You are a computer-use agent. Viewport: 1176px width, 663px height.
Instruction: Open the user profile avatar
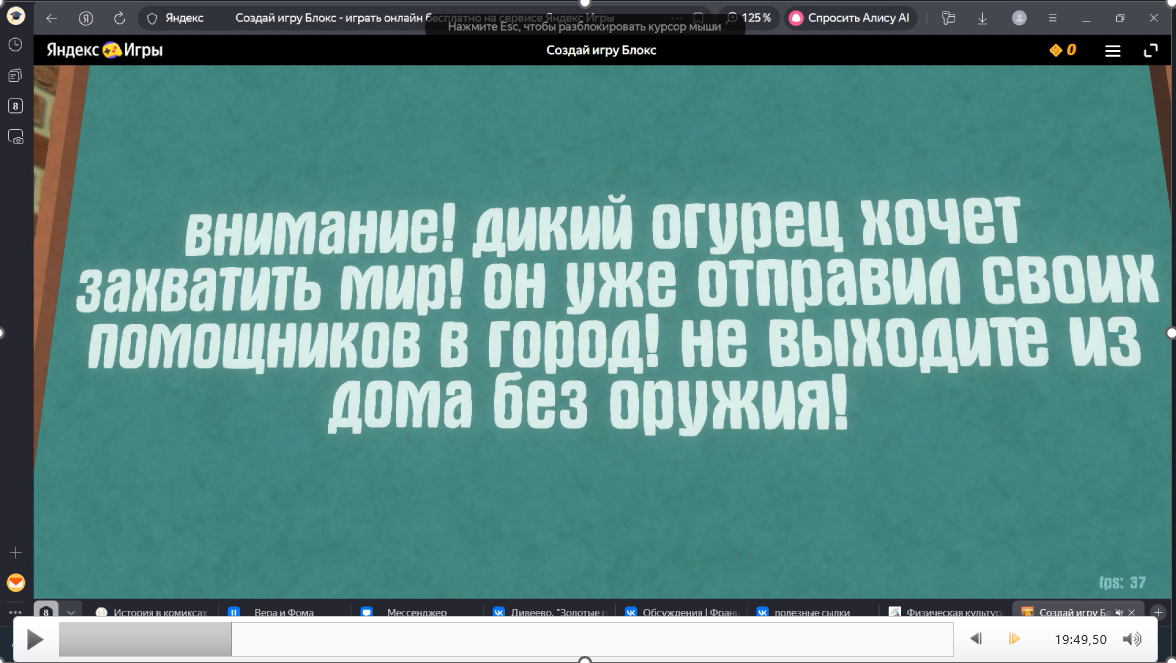point(1018,18)
